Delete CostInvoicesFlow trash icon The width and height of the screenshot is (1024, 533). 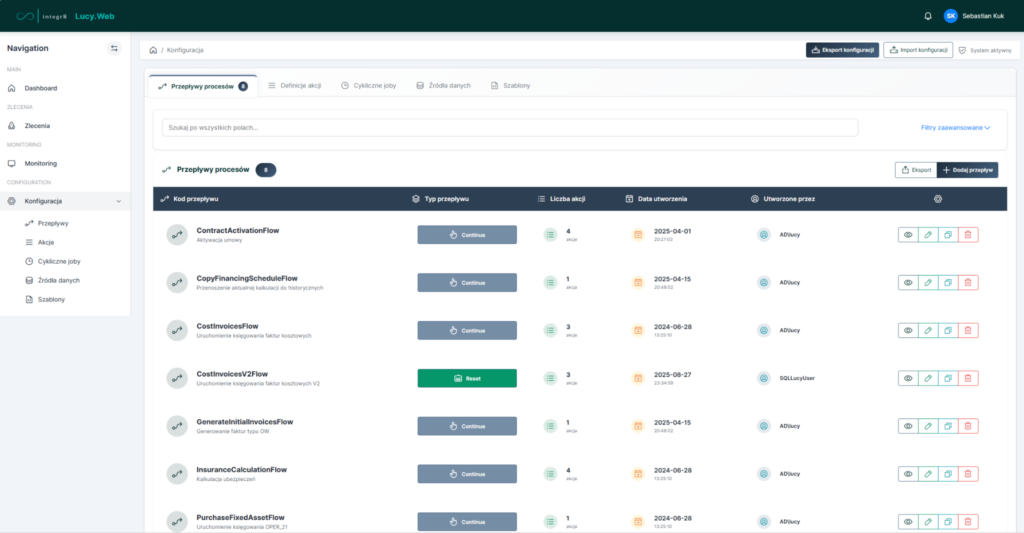coord(968,331)
